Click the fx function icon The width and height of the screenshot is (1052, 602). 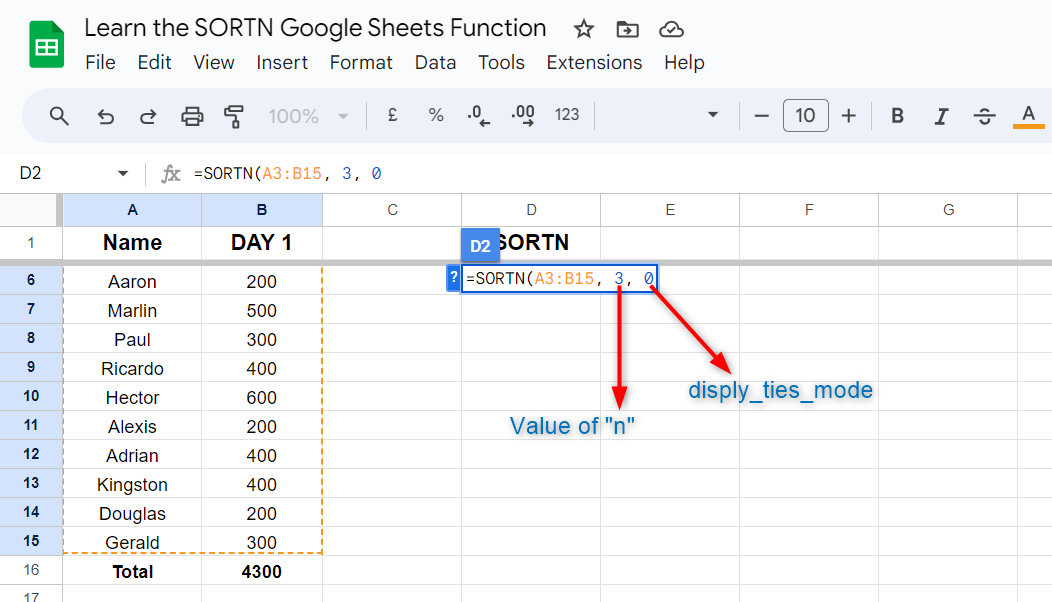pos(170,174)
